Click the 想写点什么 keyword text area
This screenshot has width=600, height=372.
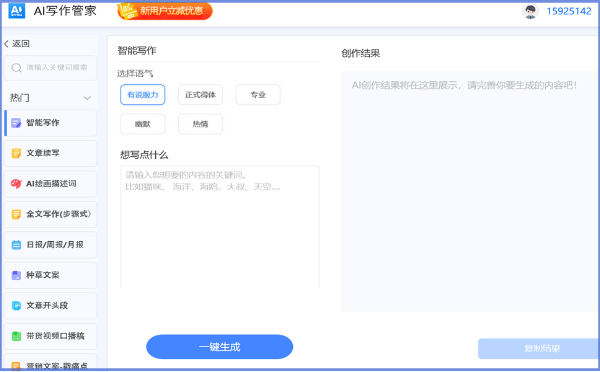coord(220,227)
